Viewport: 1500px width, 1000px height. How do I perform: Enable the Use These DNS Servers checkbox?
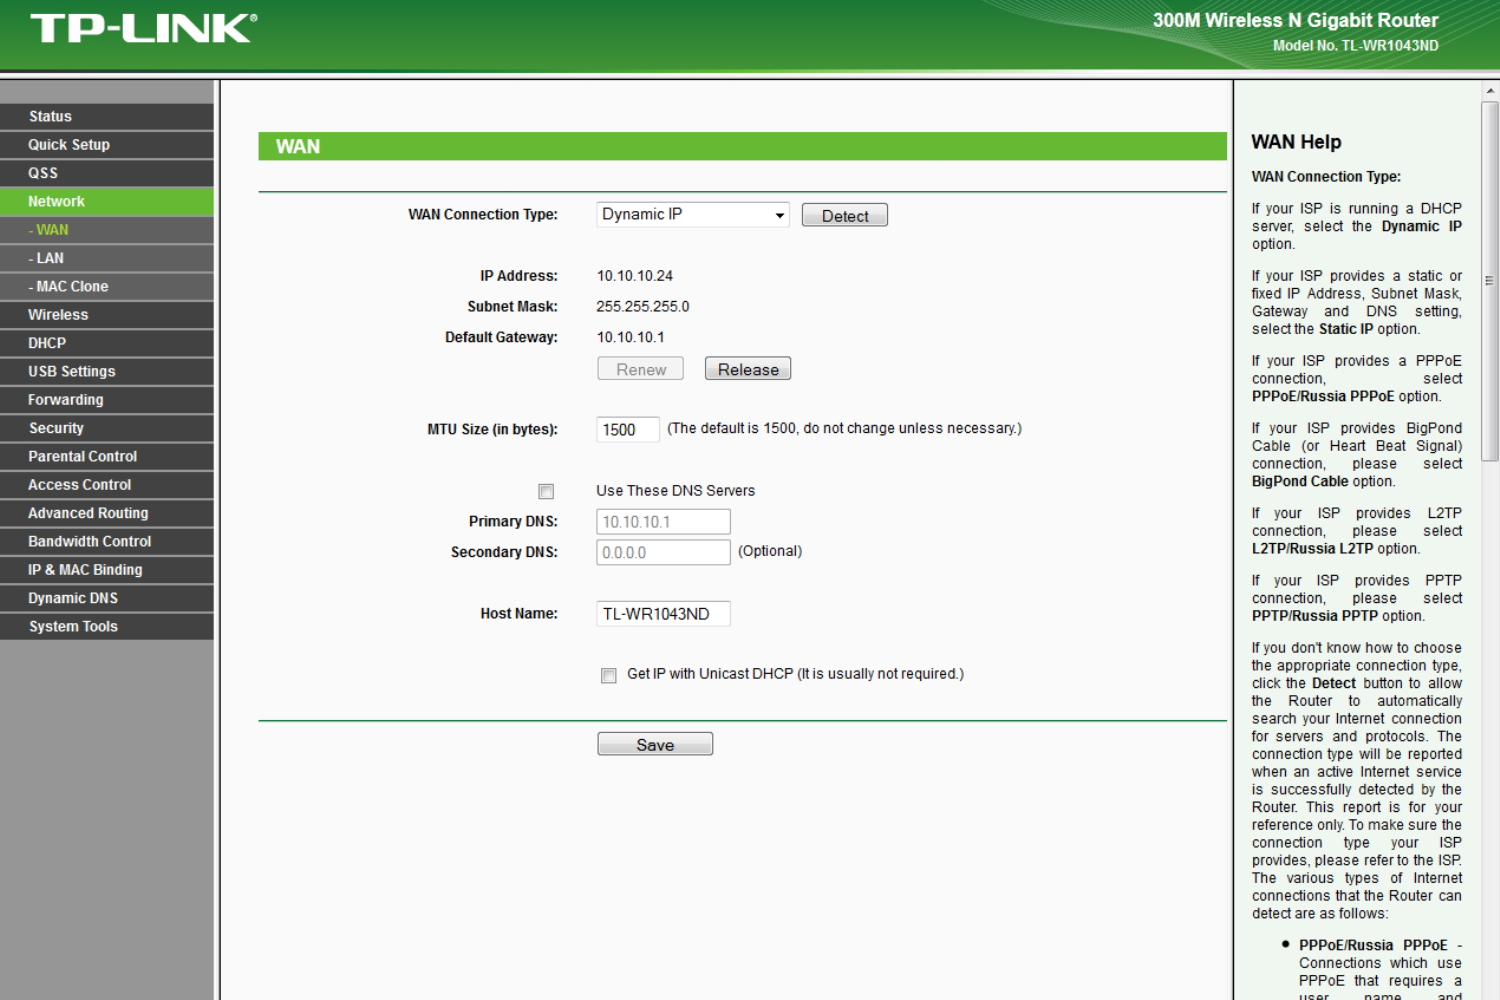point(546,491)
